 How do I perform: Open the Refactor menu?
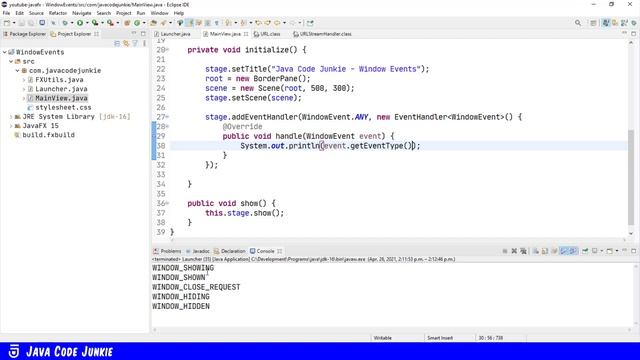[x=58, y=13]
